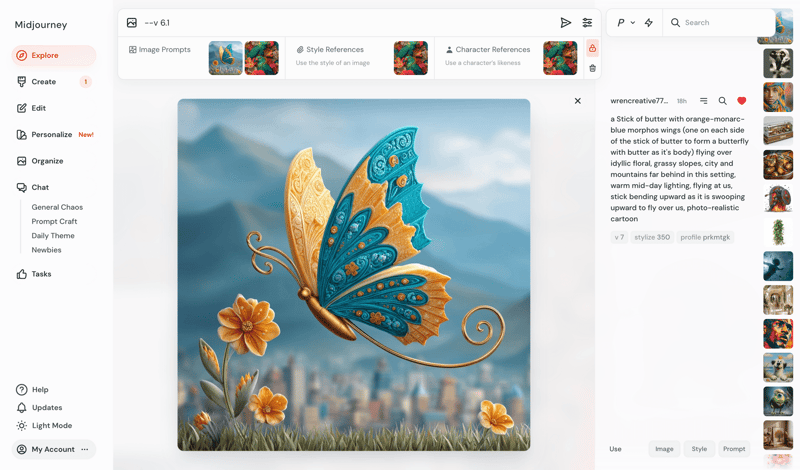Viewport: 800px width, 470px height.
Task: Click the Character References thumbnail
Action: (560, 58)
